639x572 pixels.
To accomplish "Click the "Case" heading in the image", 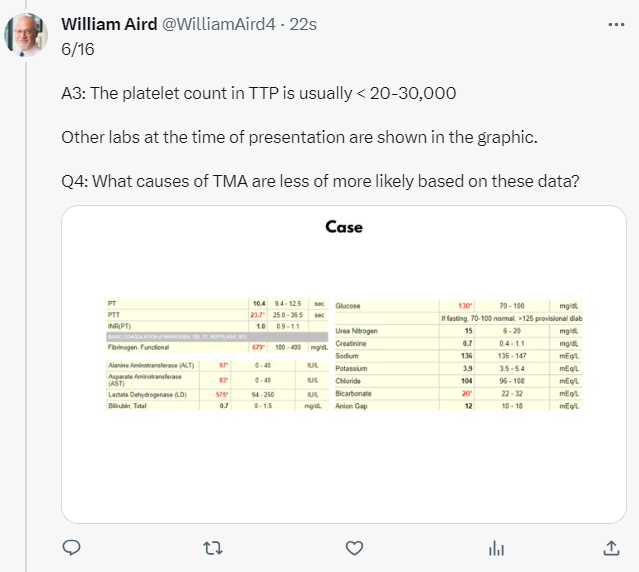I will 344,227.
